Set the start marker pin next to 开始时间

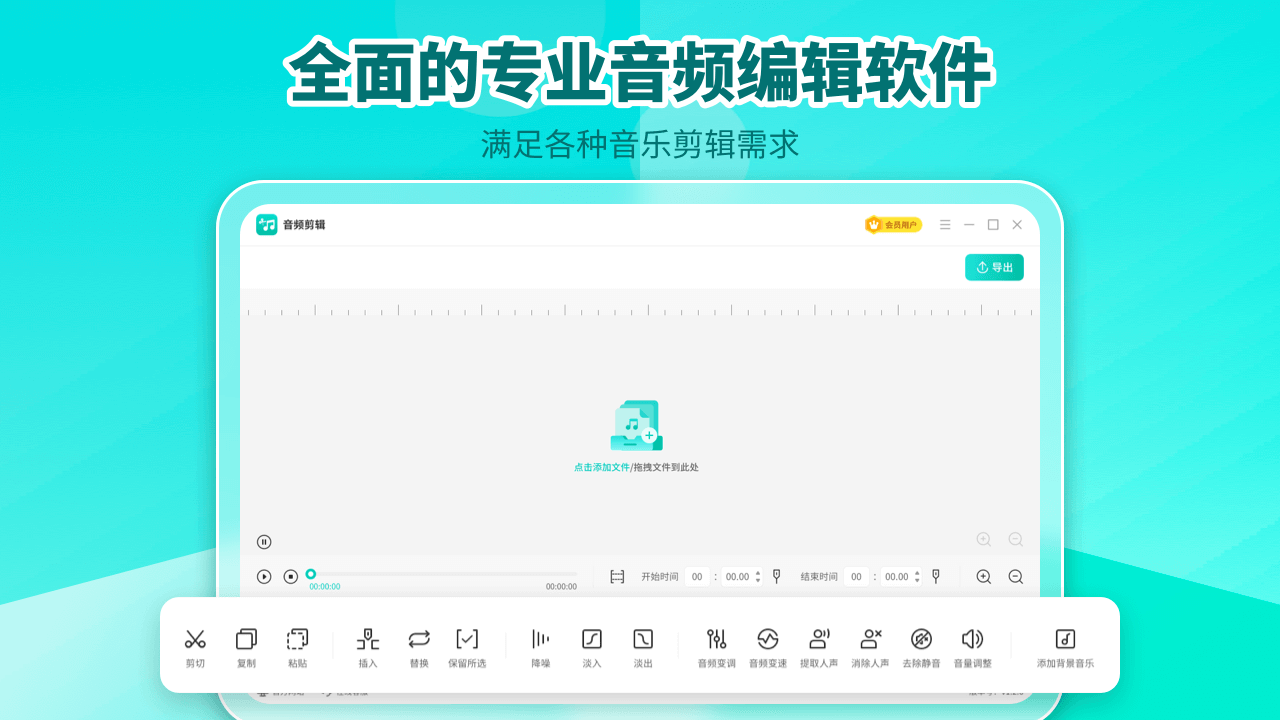tap(776, 576)
